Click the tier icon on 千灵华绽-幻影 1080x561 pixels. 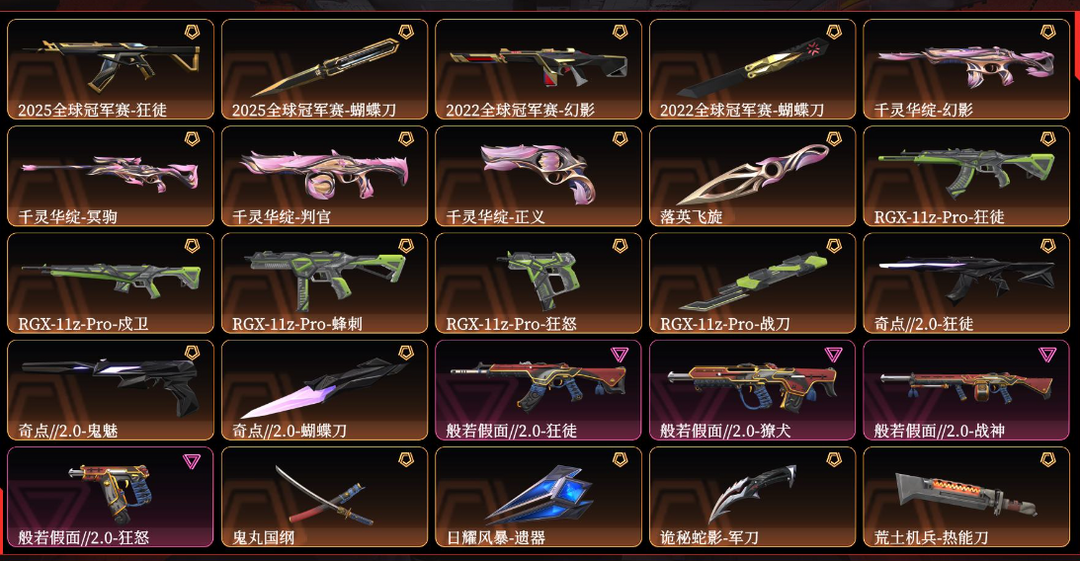tap(1048, 32)
